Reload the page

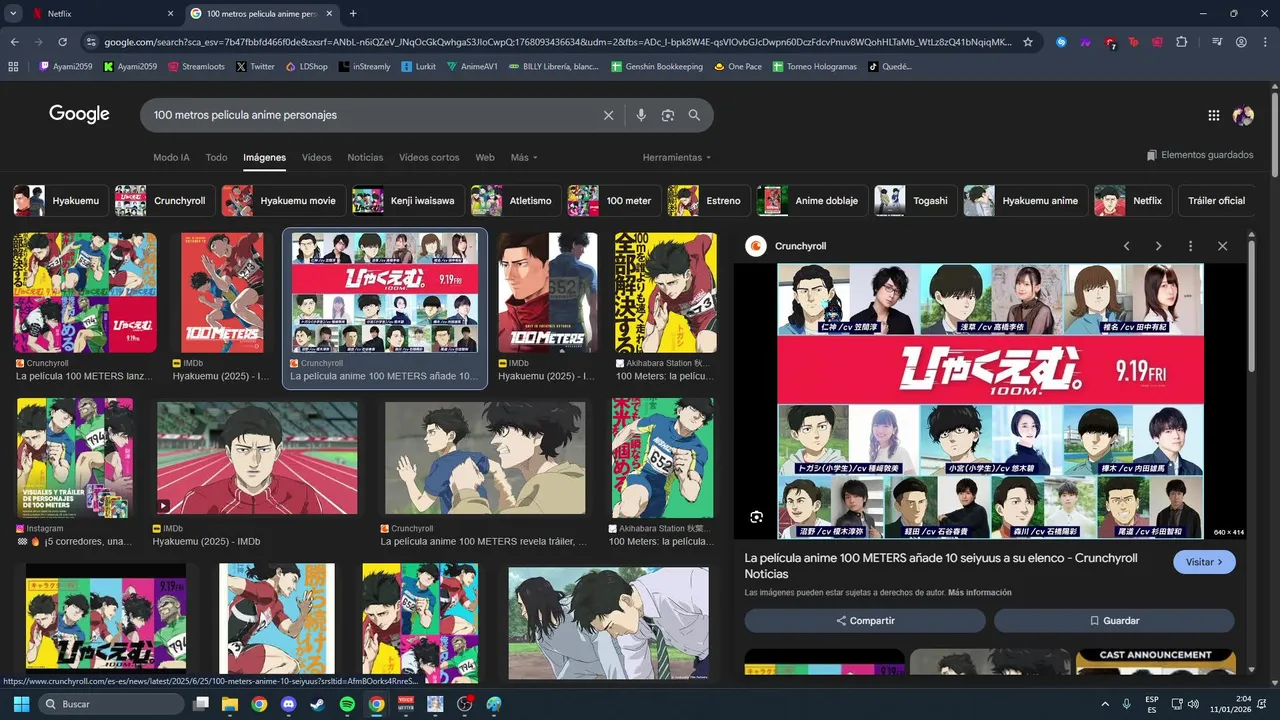click(63, 42)
